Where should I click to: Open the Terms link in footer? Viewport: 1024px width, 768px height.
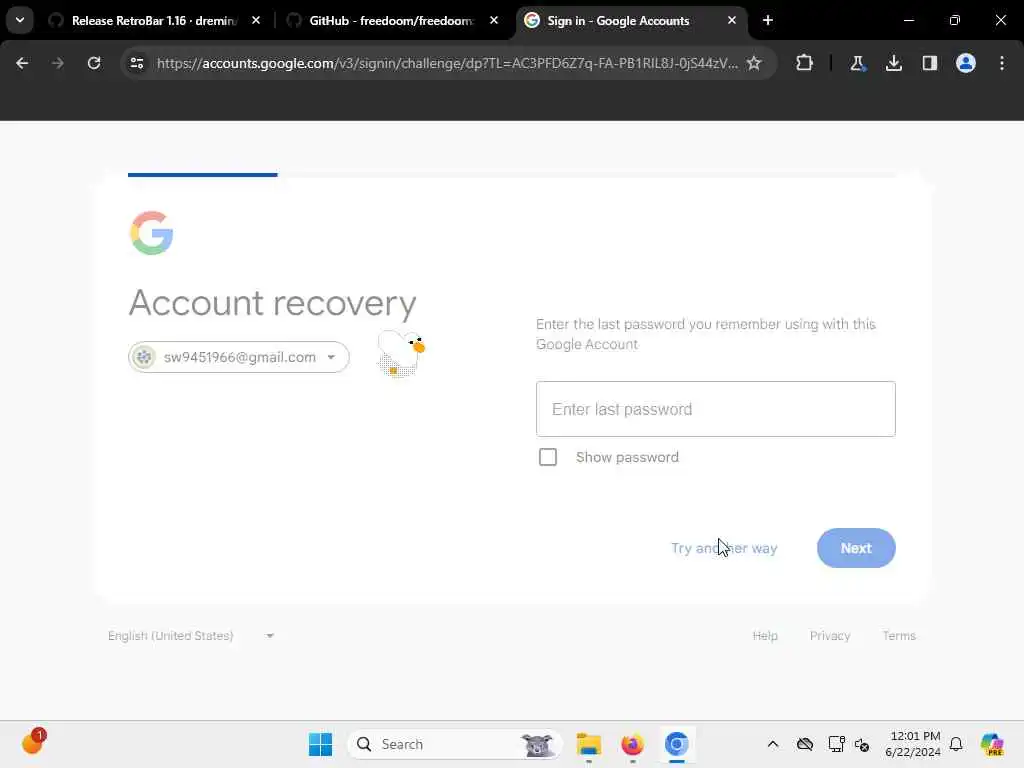point(899,635)
